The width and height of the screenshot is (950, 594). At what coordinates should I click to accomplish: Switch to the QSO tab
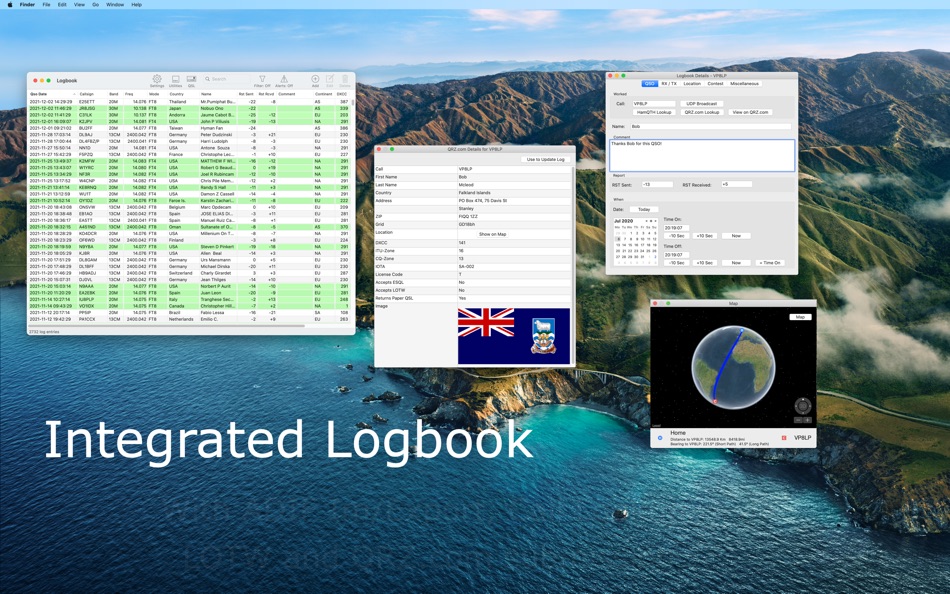(x=649, y=84)
